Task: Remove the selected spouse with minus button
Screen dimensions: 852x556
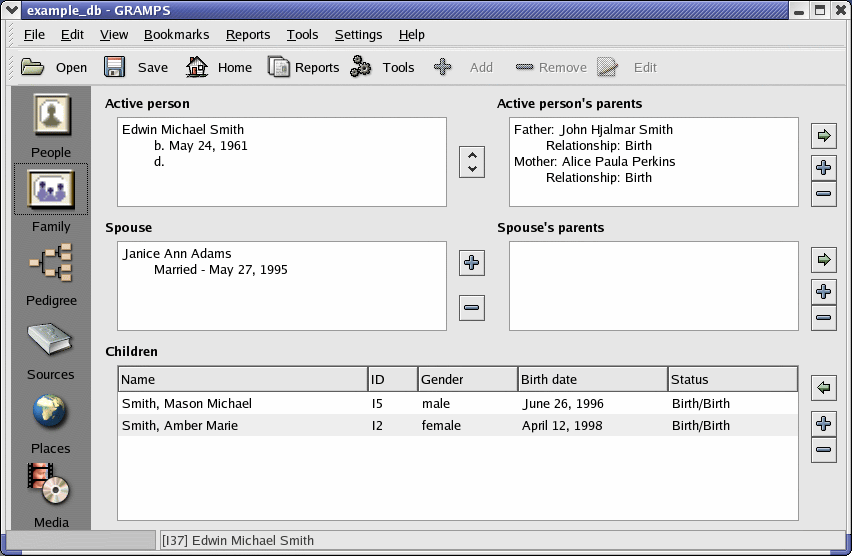Action: (x=472, y=308)
